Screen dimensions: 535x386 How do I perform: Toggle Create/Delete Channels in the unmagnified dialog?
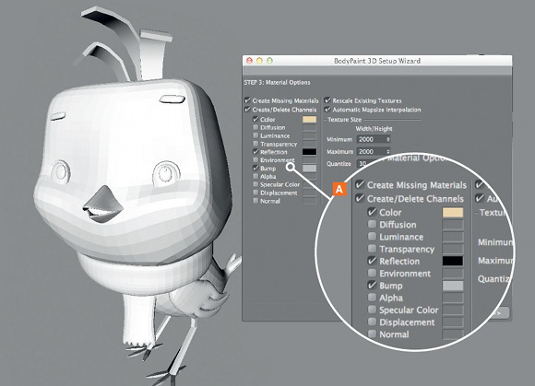coord(247,110)
